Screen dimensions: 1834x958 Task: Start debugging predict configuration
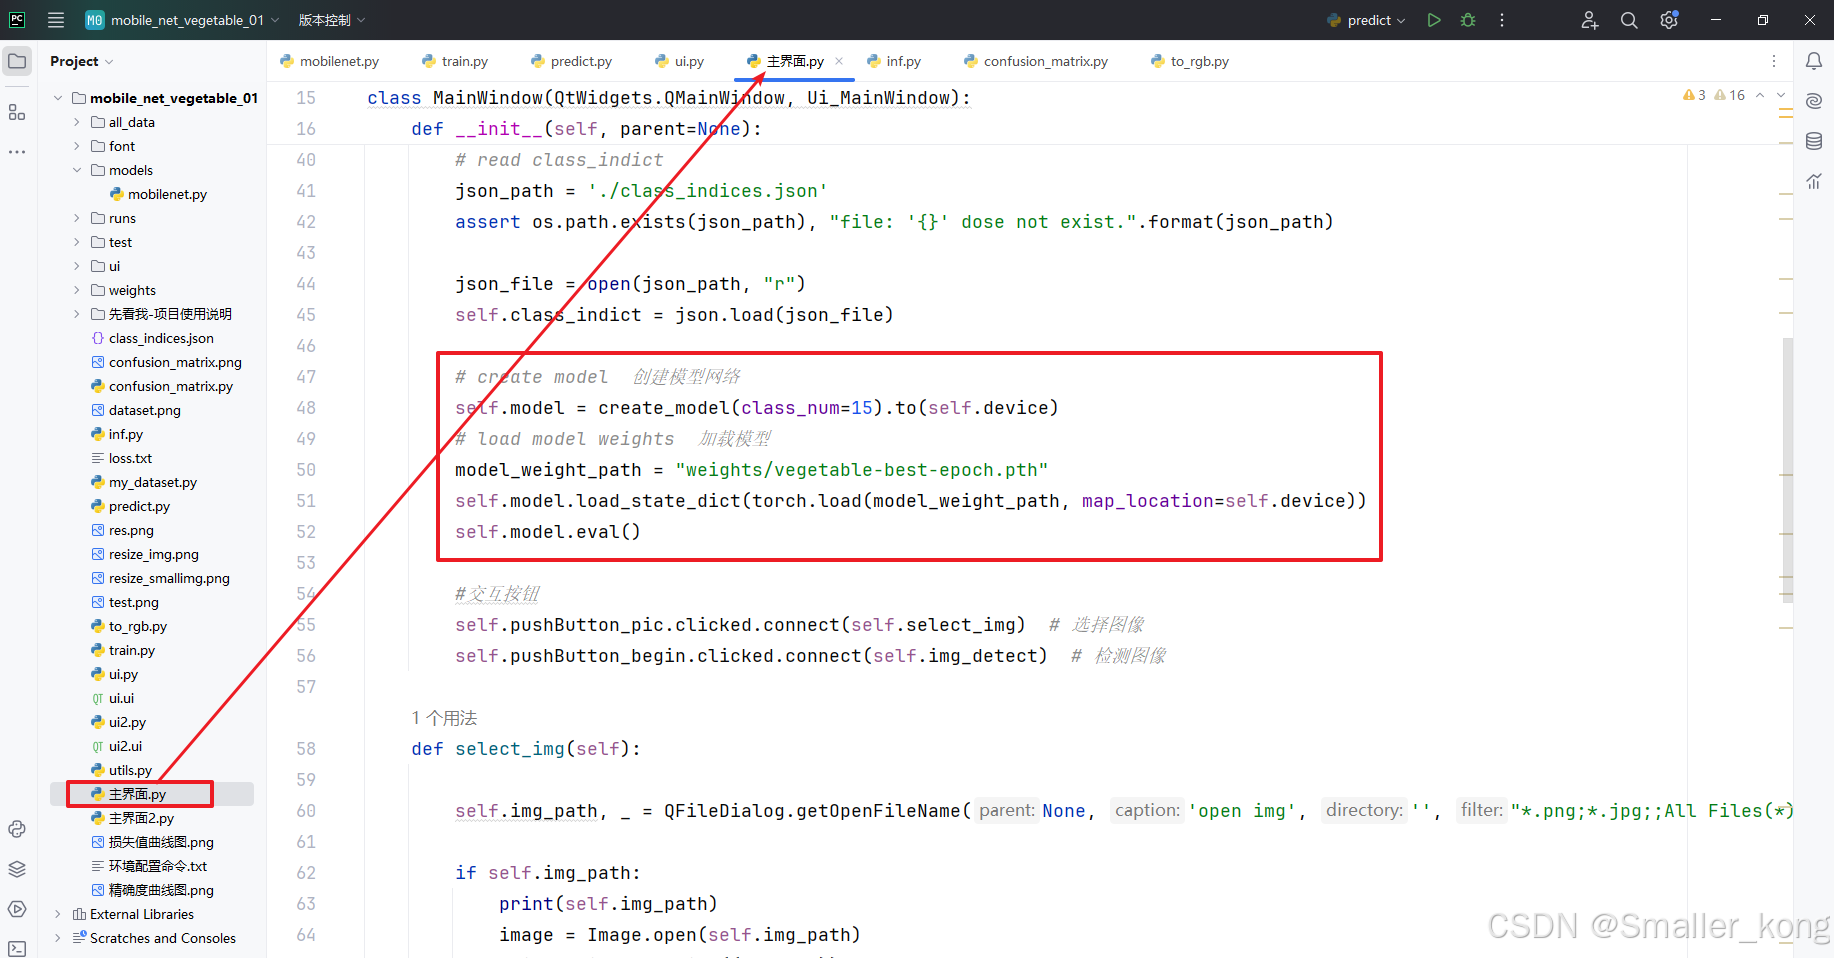(x=1468, y=20)
